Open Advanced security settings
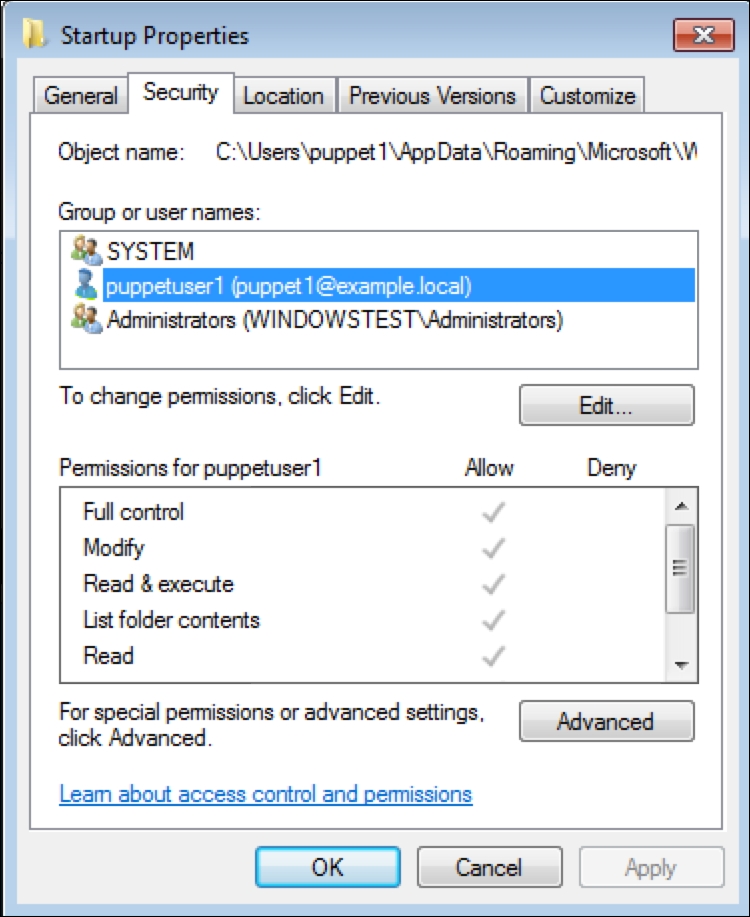The width and height of the screenshot is (750, 917). click(605, 721)
